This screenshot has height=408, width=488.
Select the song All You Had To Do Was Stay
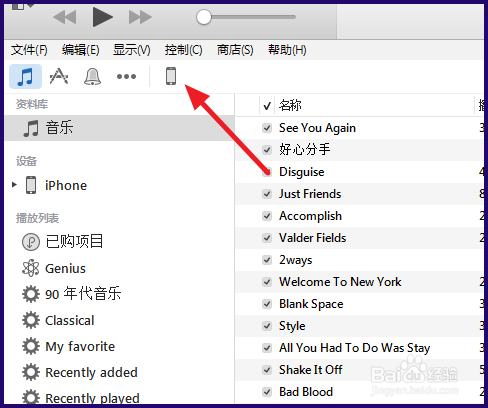[355, 348]
